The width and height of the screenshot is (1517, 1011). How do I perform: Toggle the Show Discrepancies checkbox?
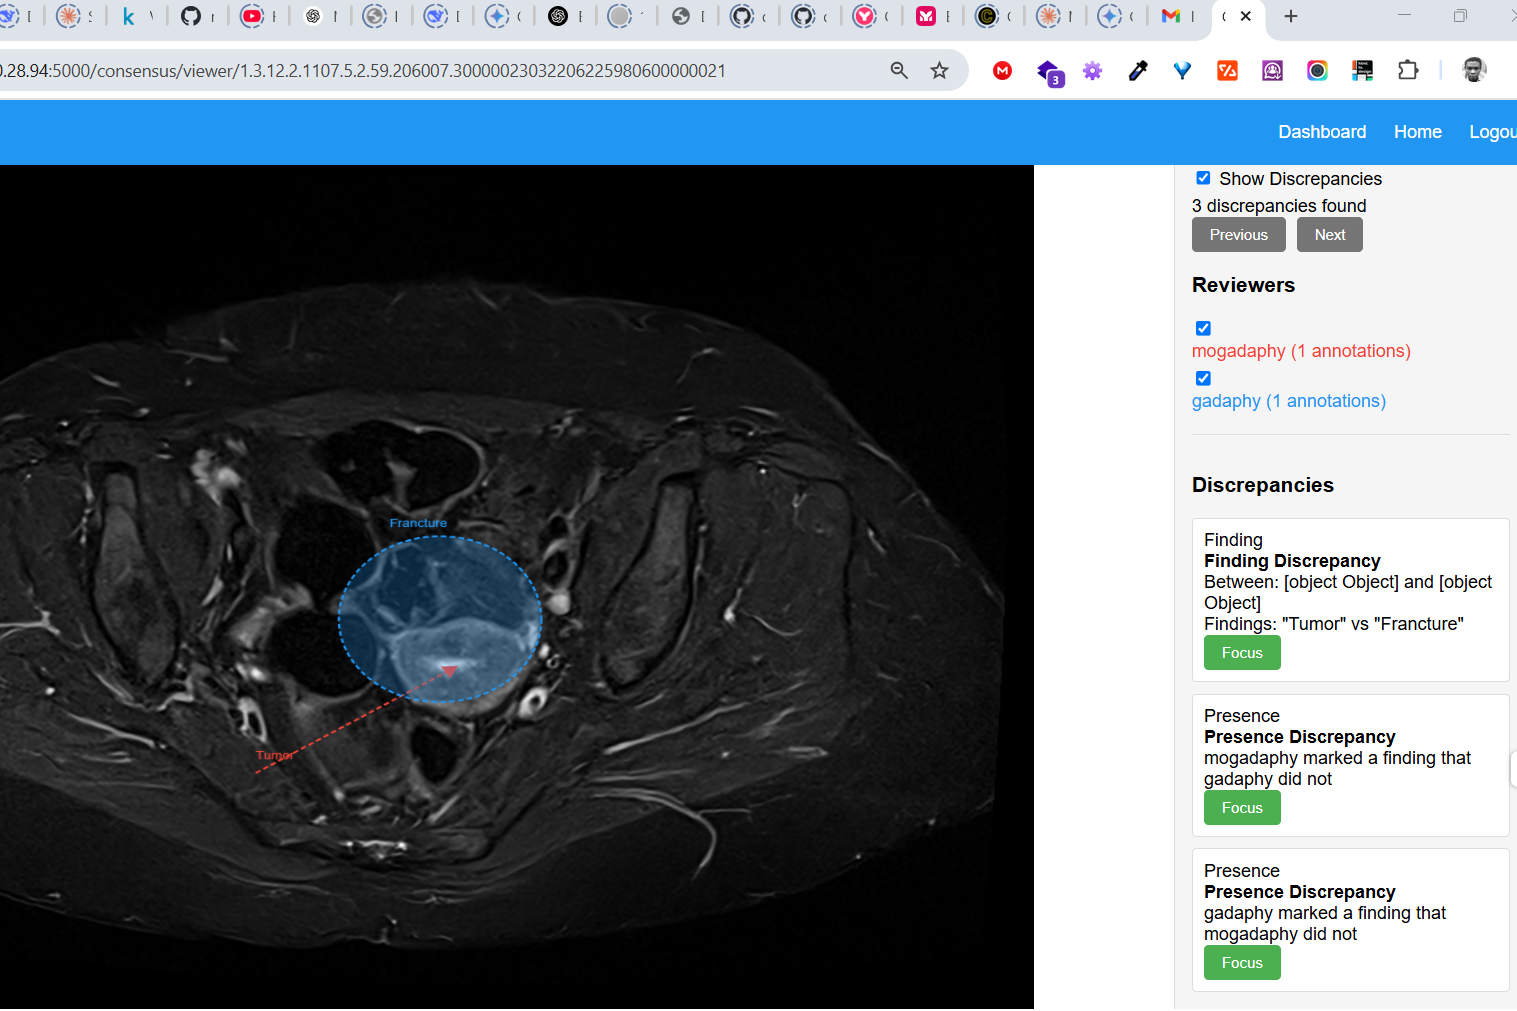1203,178
